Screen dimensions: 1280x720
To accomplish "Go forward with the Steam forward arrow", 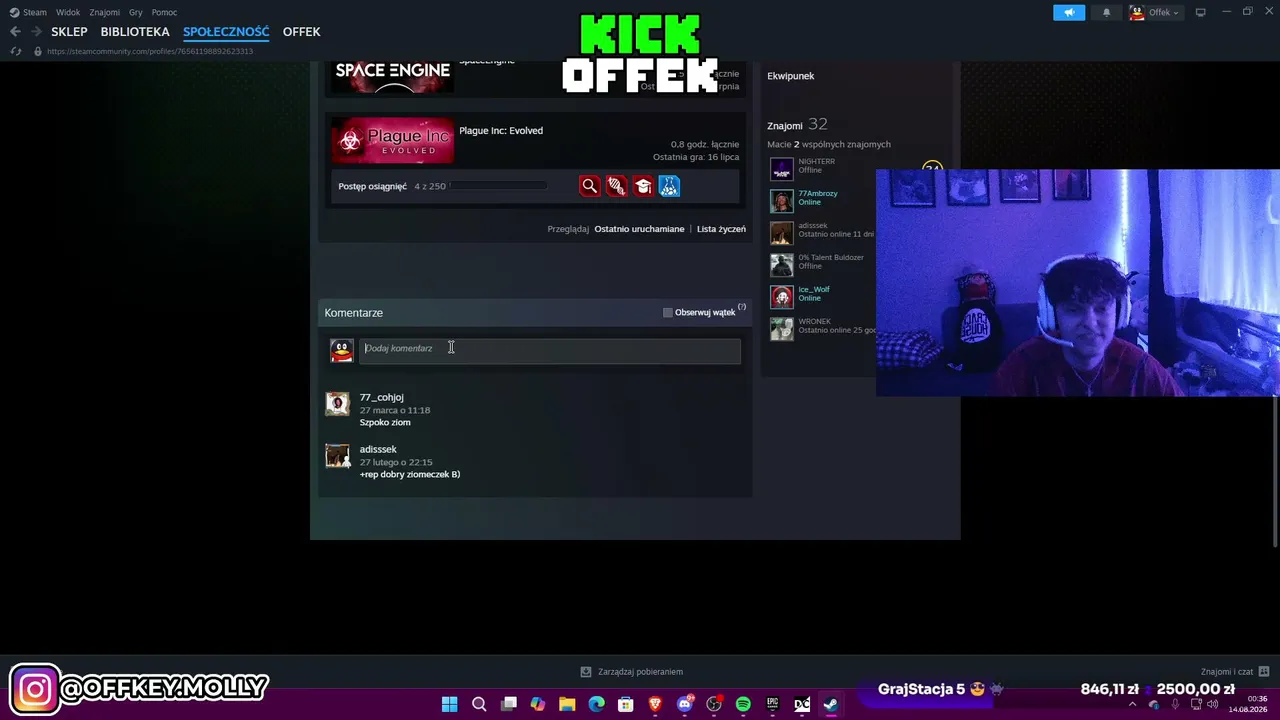I will pyautogui.click(x=37, y=32).
